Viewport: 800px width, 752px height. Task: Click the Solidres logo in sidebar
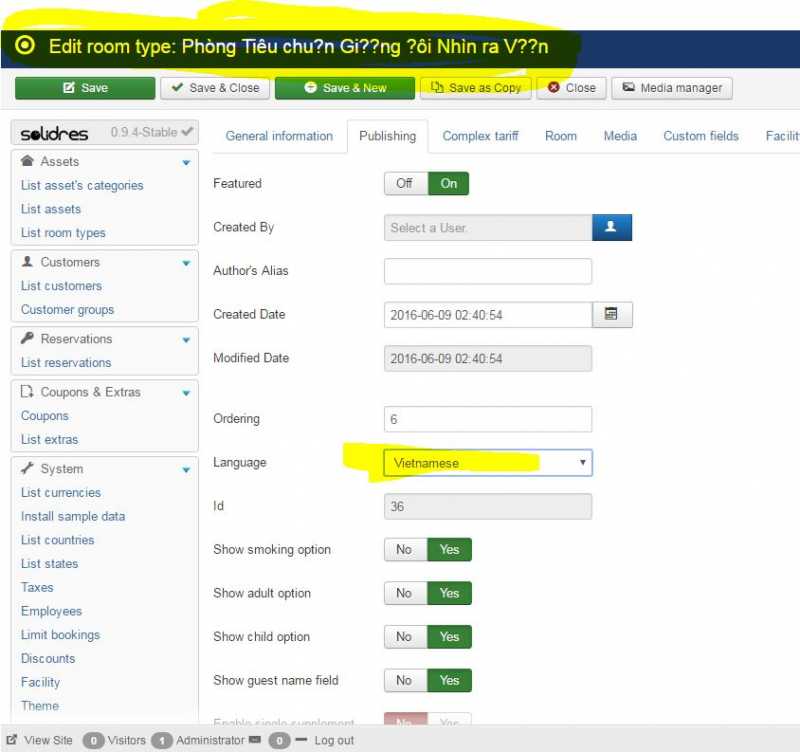(55, 133)
